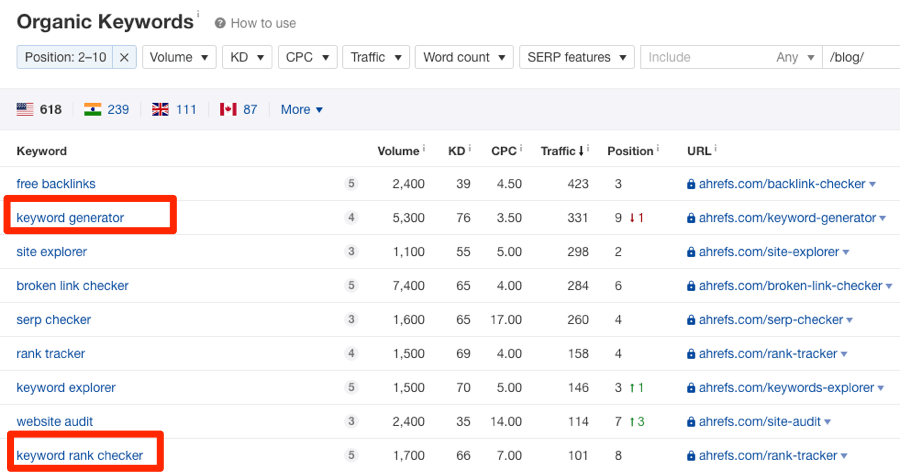Open the Any match-type dropdown

click(795, 57)
